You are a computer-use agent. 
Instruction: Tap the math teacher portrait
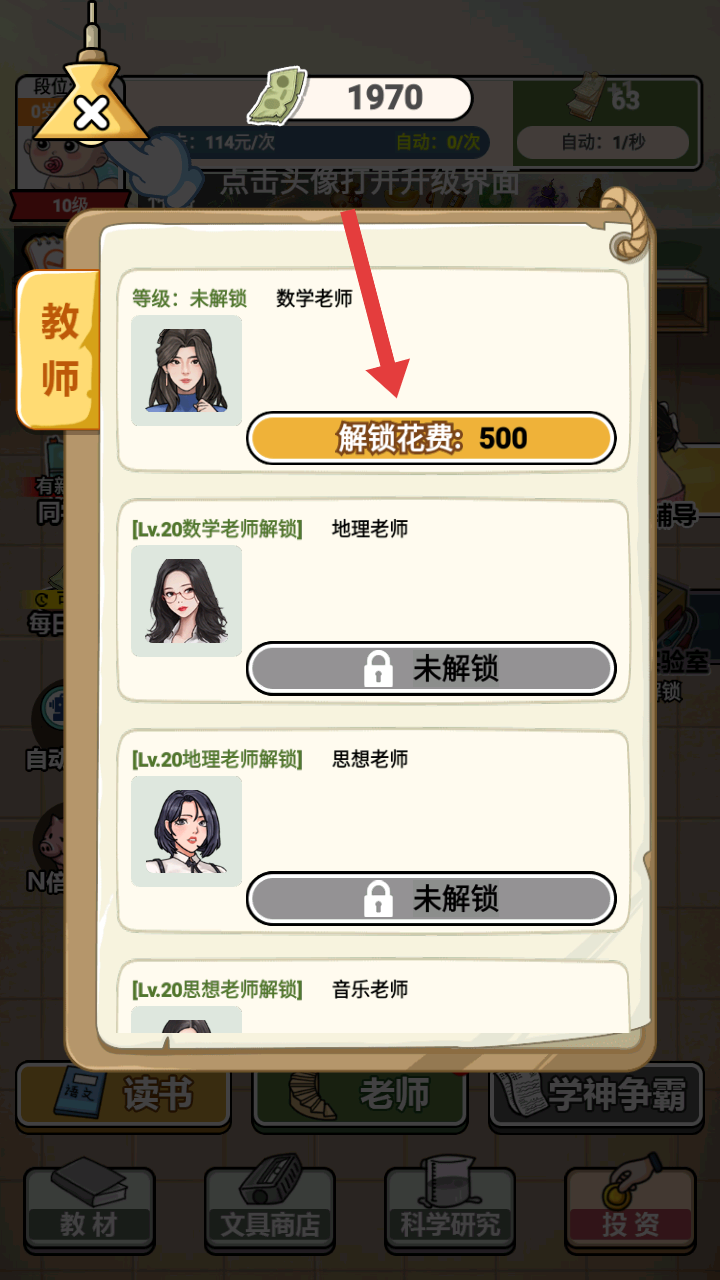click(x=187, y=371)
